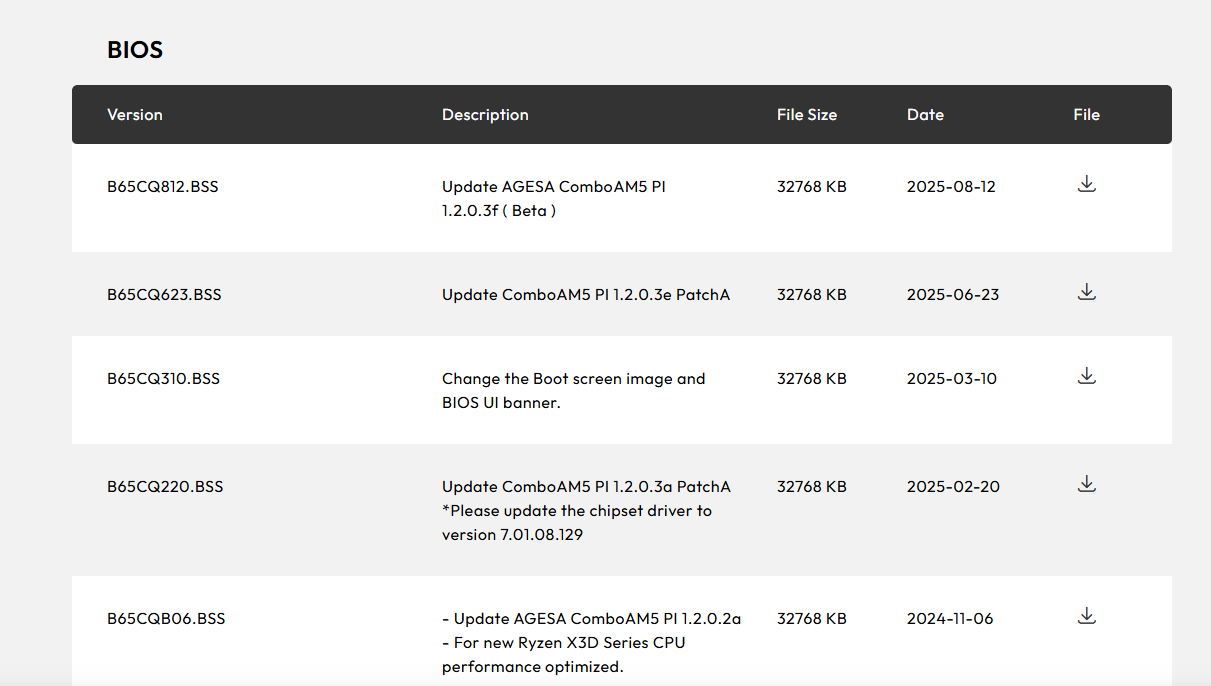Click the Boot screen image description text

[574, 391]
